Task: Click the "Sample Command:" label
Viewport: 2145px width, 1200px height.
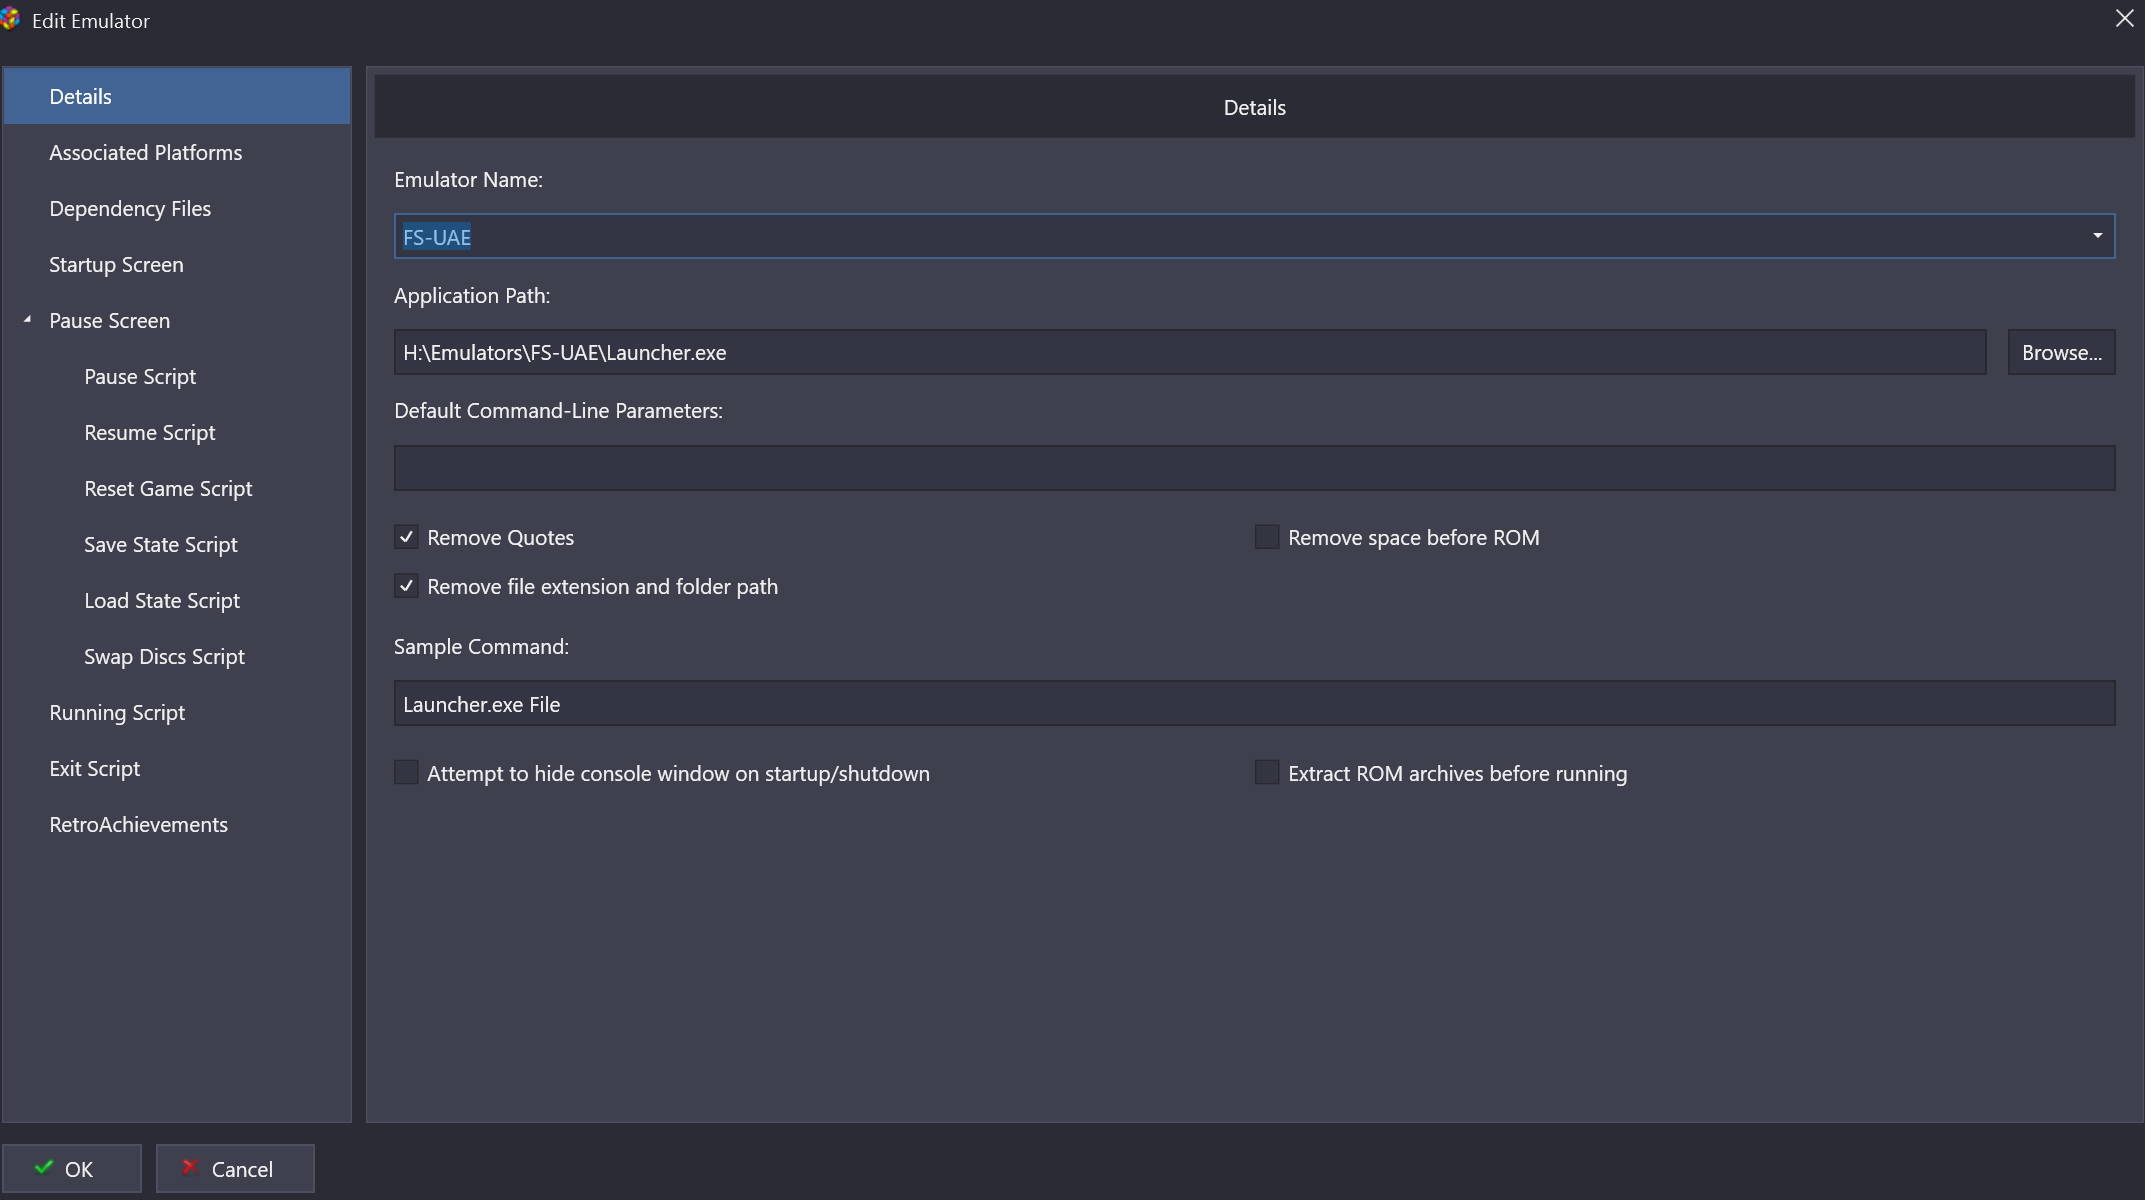Action: coord(481,646)
